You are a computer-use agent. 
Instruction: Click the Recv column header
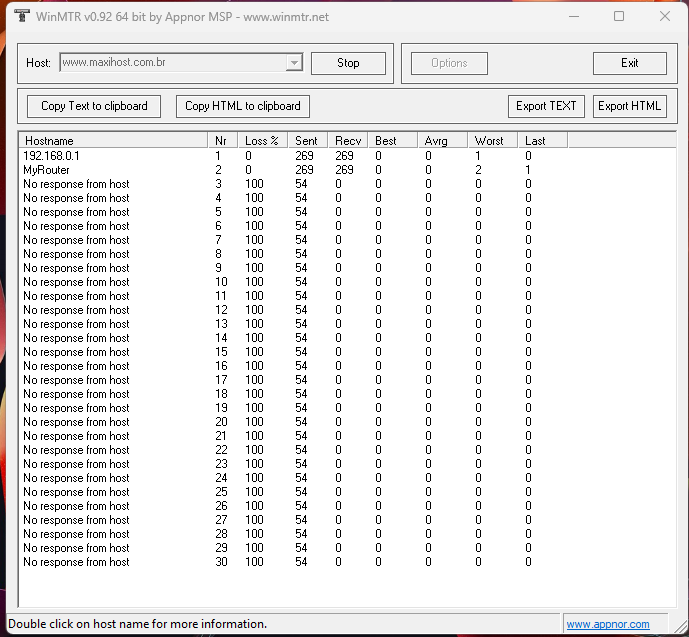pyautogui.click(x=348, y=141)
